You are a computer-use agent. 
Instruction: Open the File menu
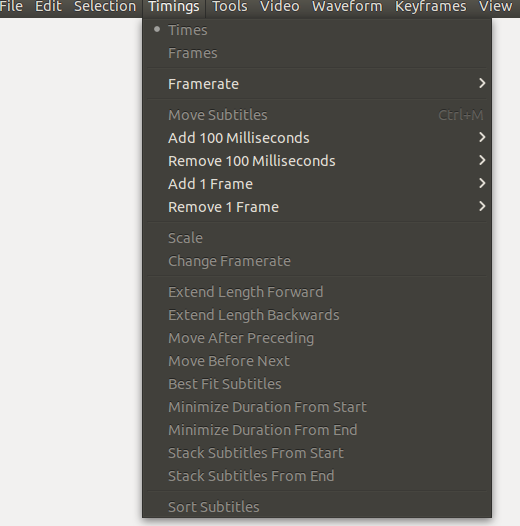pyautogui.click(x=11, y=6)
